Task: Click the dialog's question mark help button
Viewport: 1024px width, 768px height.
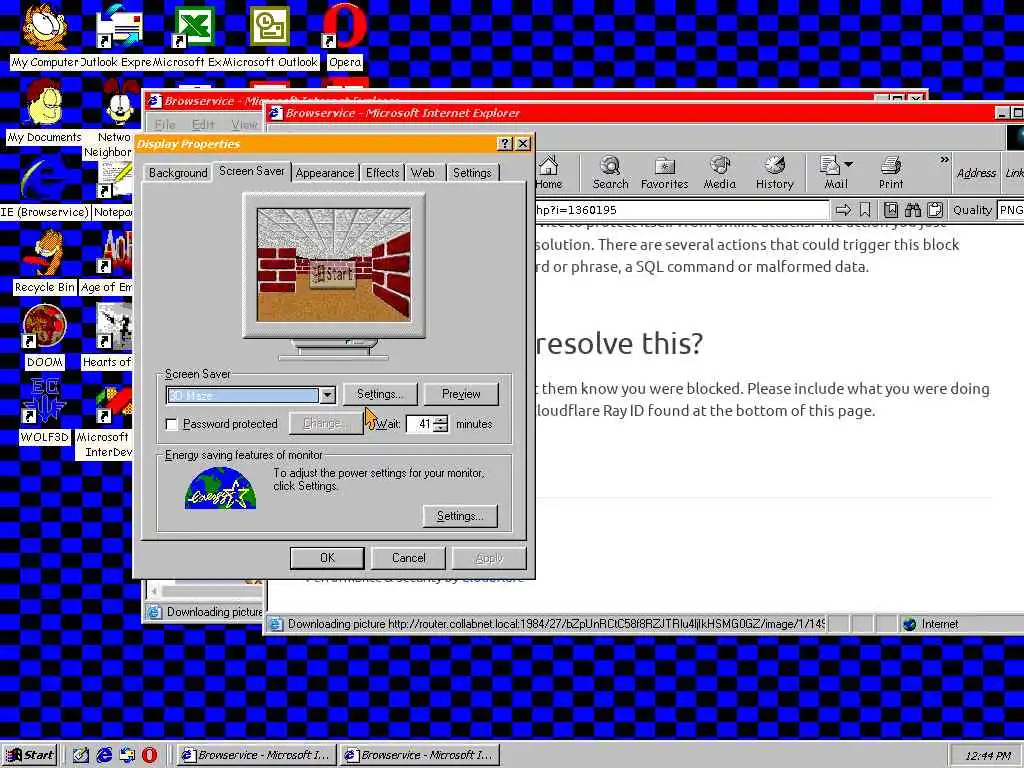Action: click(x=504, y=144)
